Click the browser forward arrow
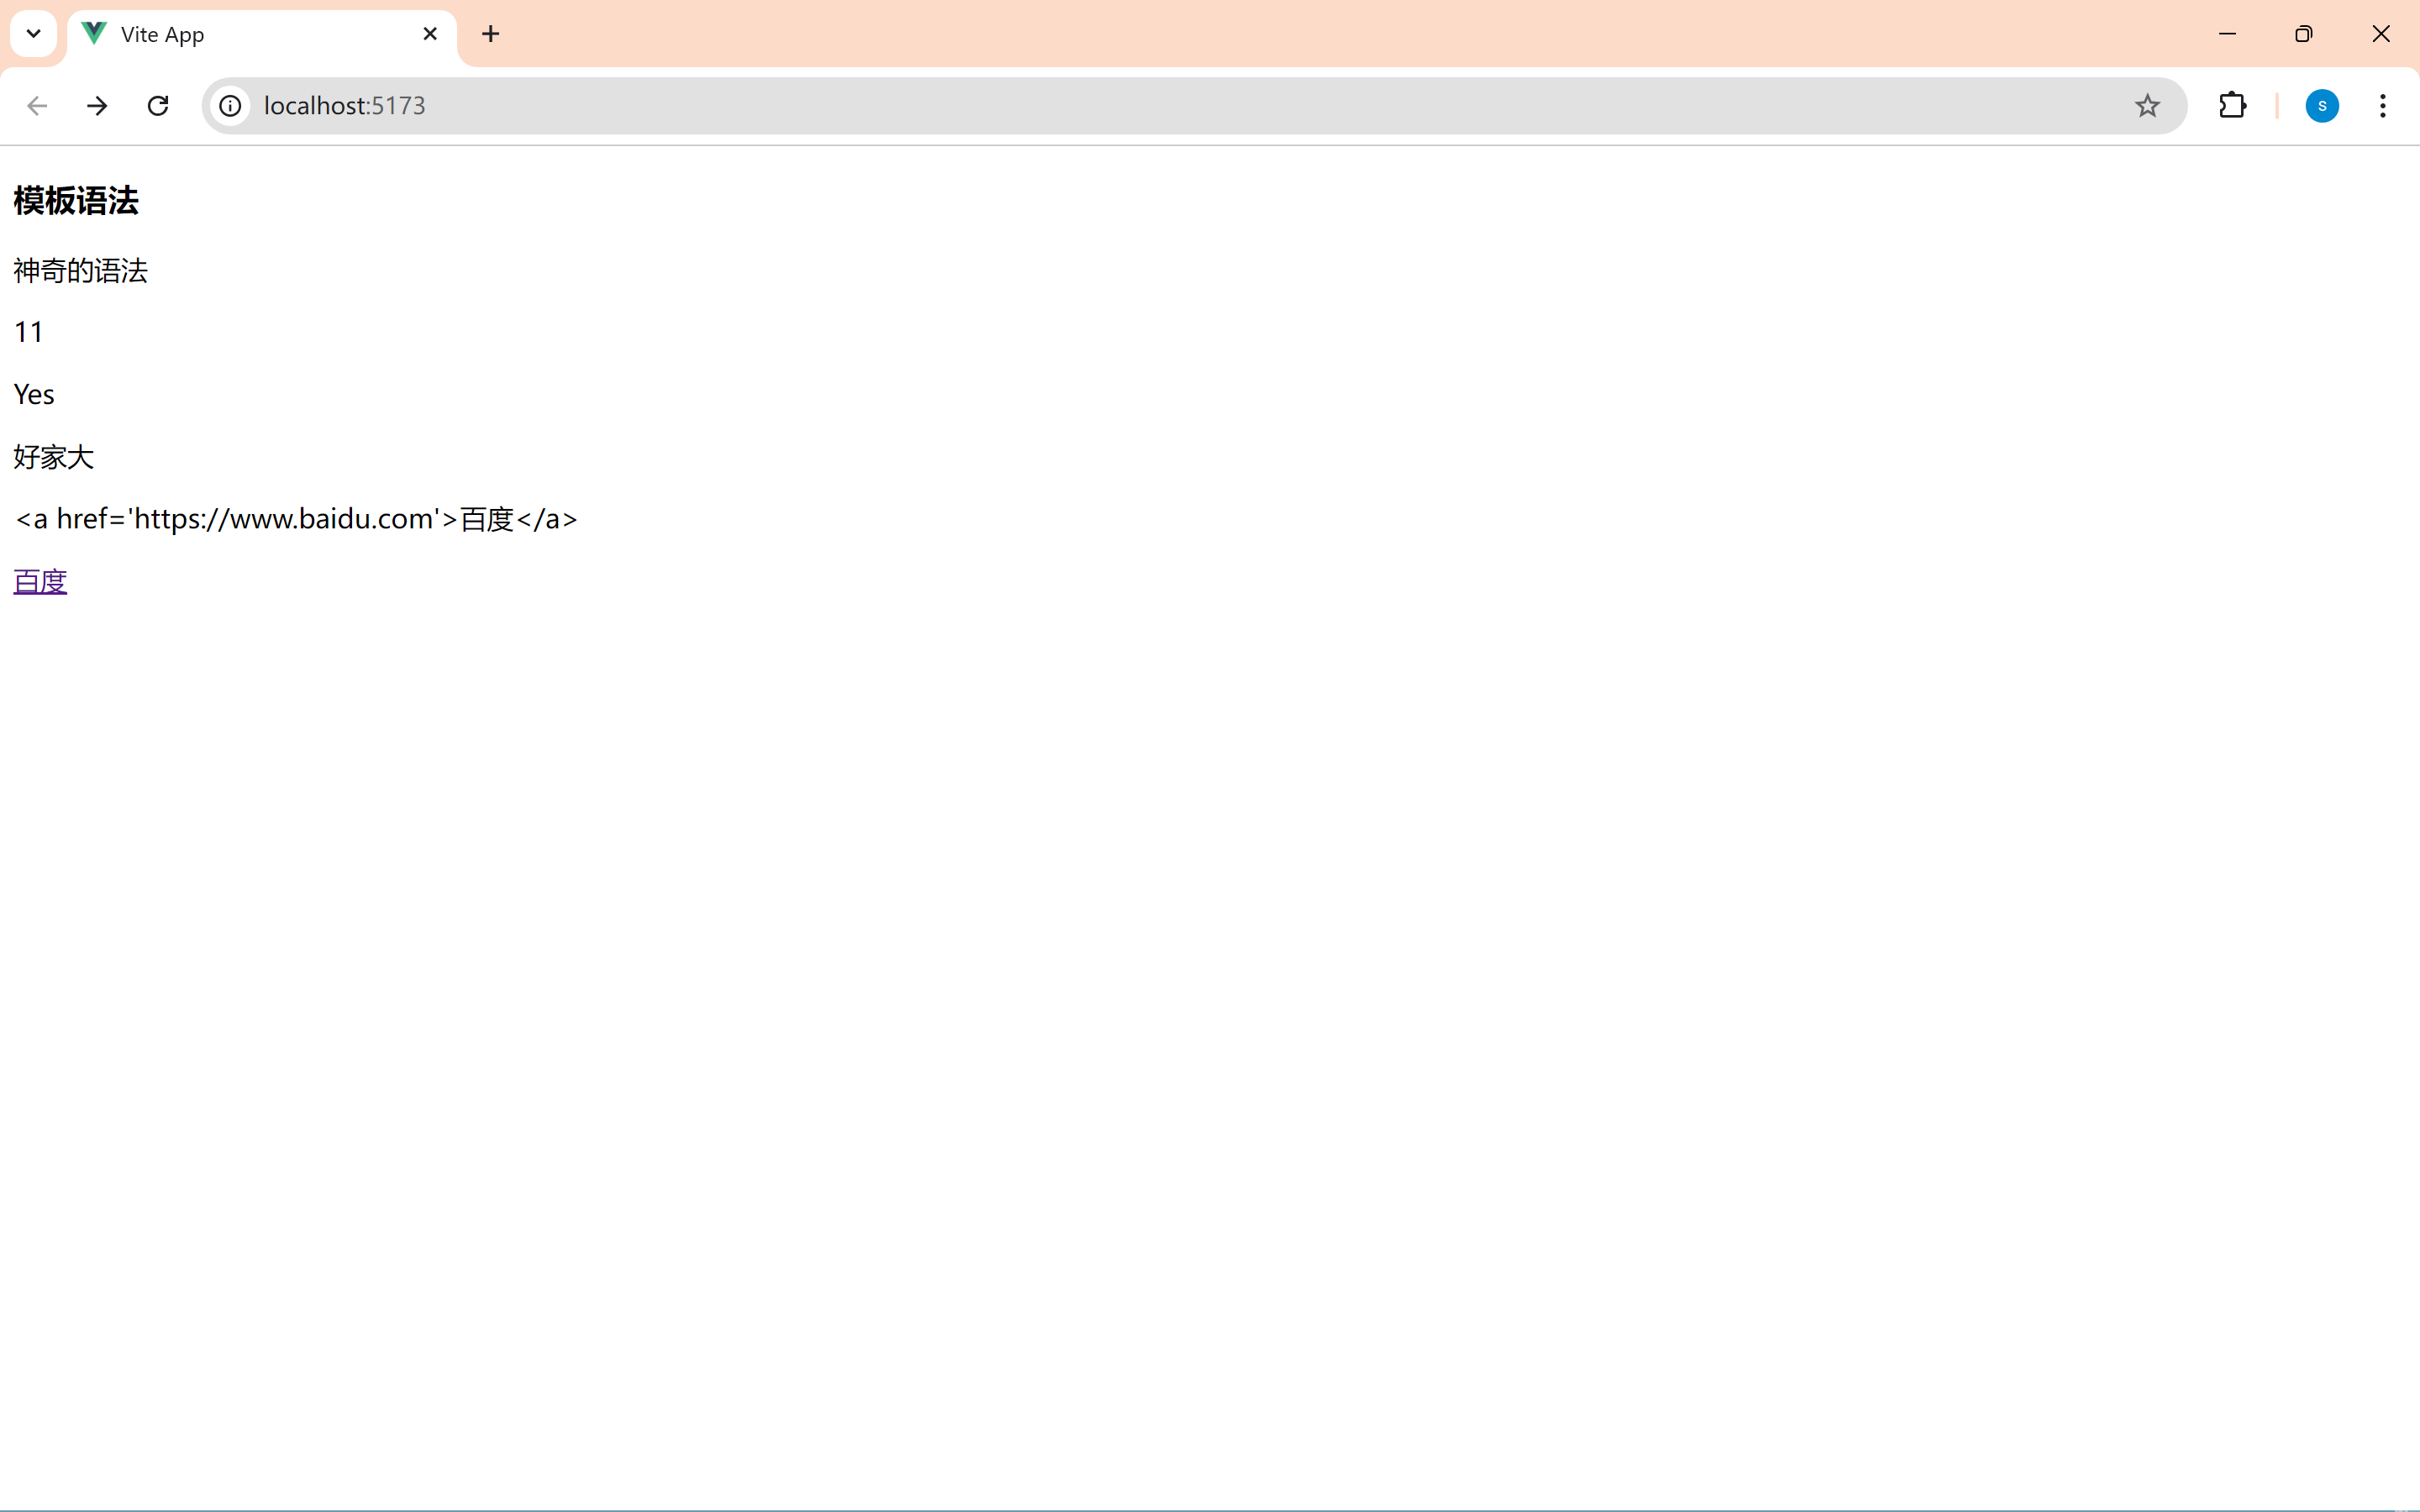This screenshot has height=1512, width=2420. click(x=97, y=106)
